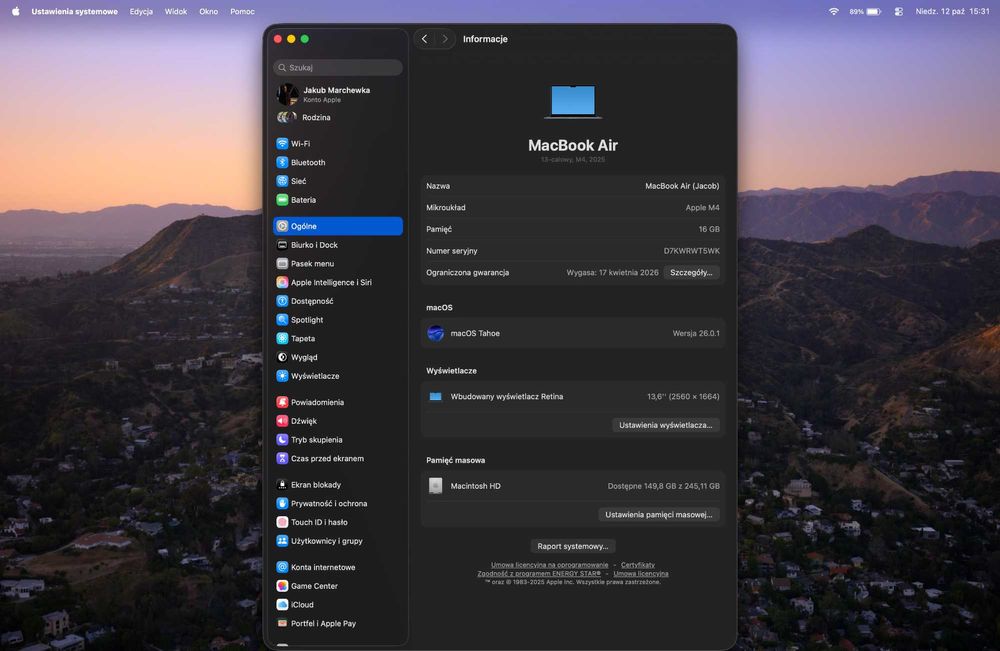Open the Pomoc menu
The width and height of the screenshot is (1000, 651).
click(x=242, y=11)
